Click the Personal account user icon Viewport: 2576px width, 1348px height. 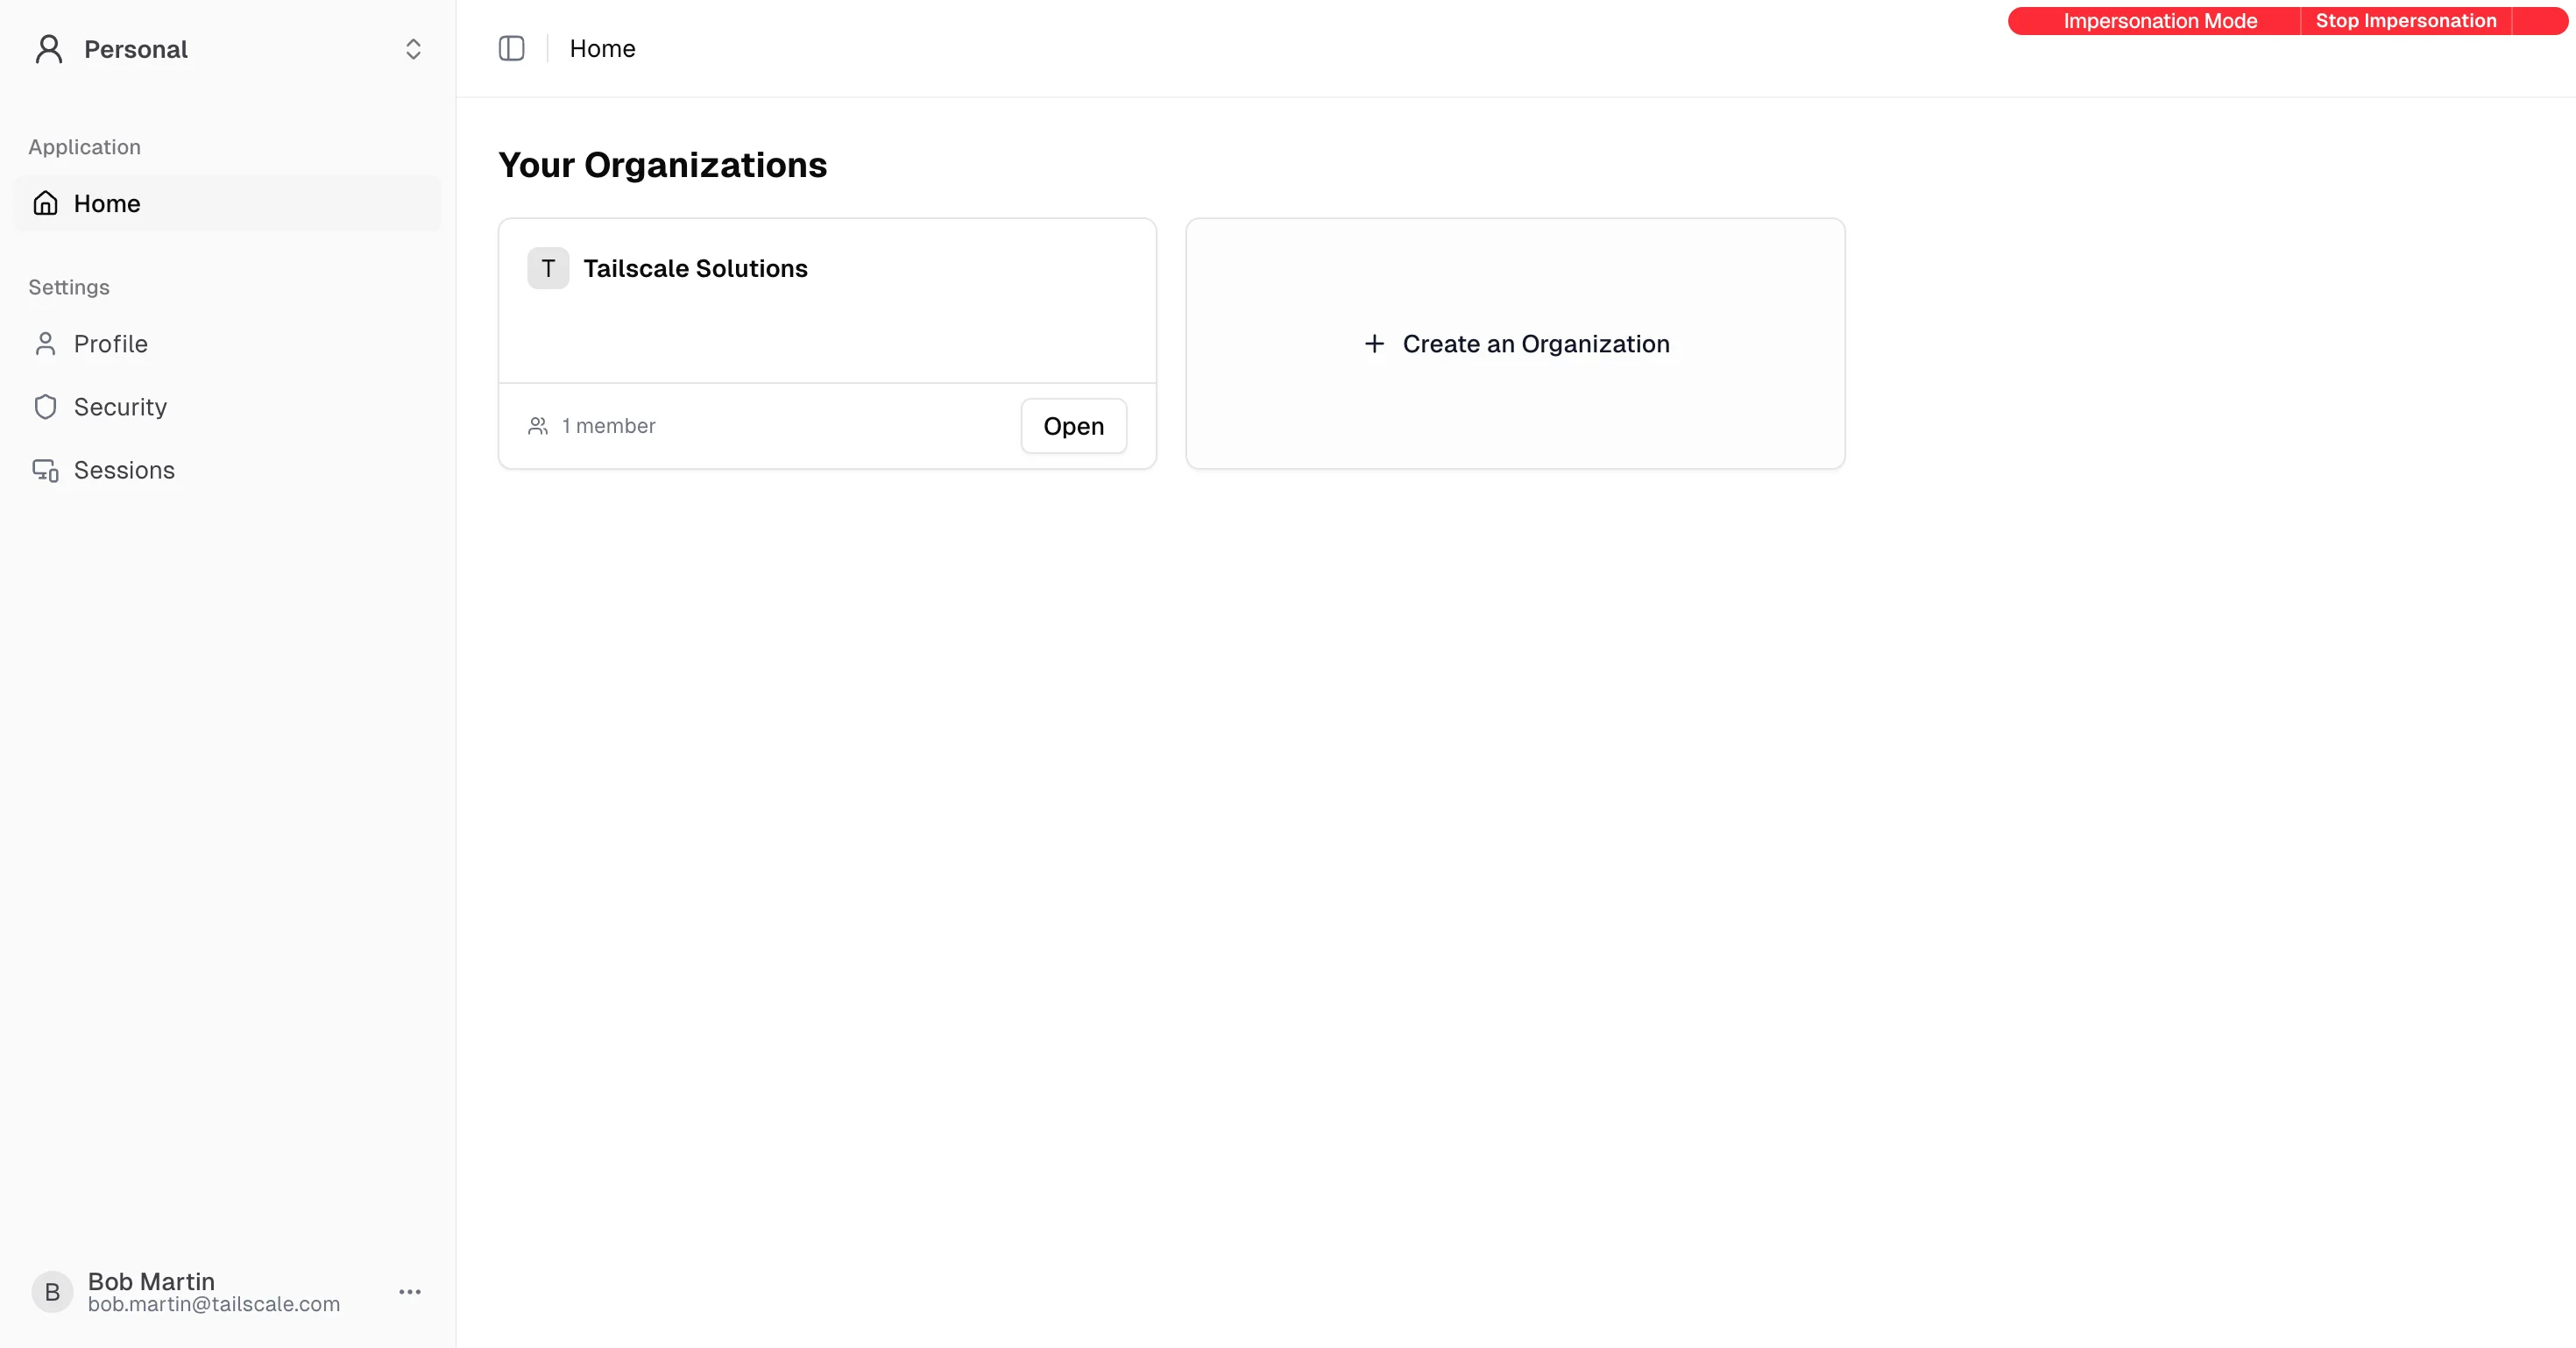(x=49, y=49)
